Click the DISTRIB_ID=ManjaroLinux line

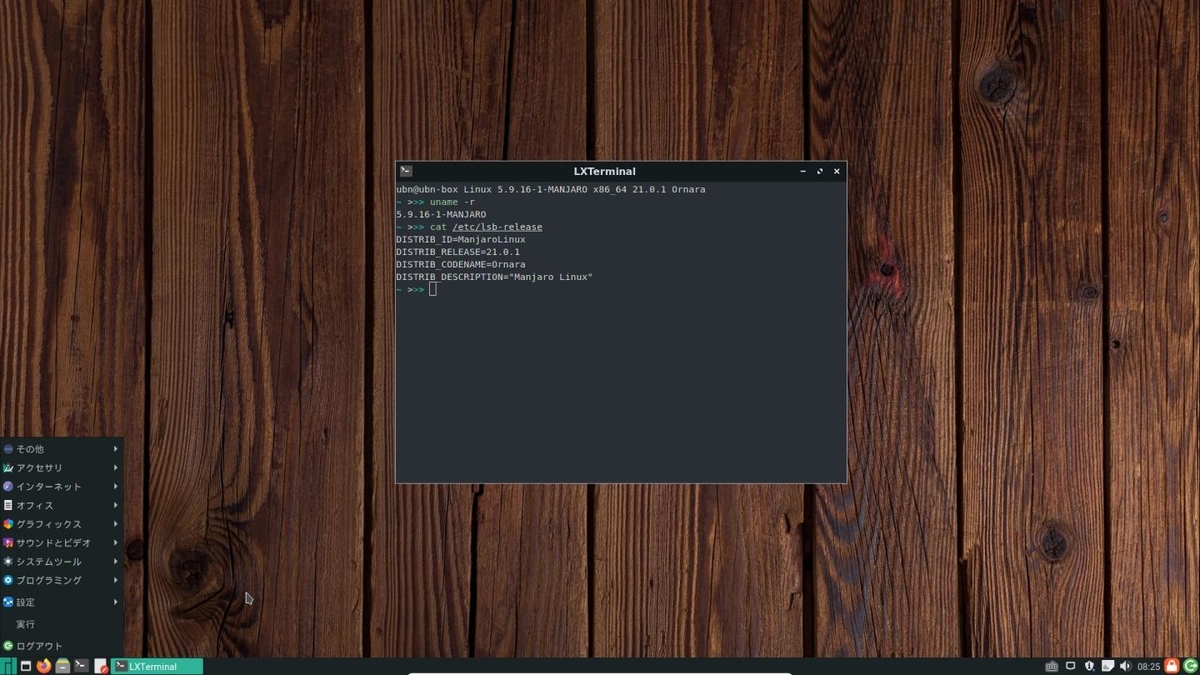(x=461, y=240)
